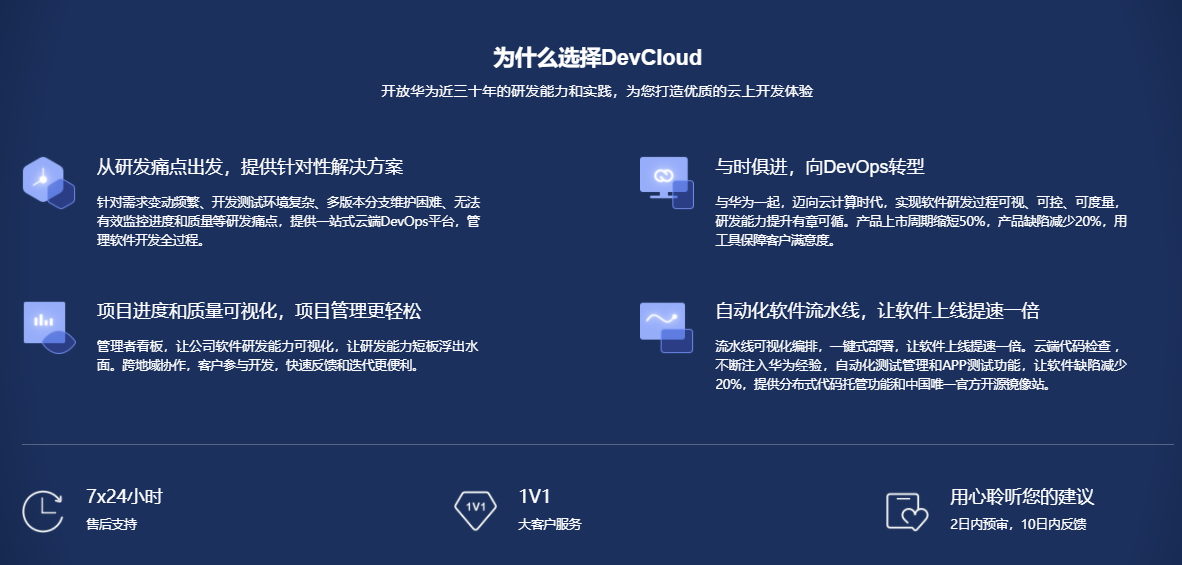Click the paragraph starting 管理者看板
Screen dimensions: 1182x565
coord(287,356)
